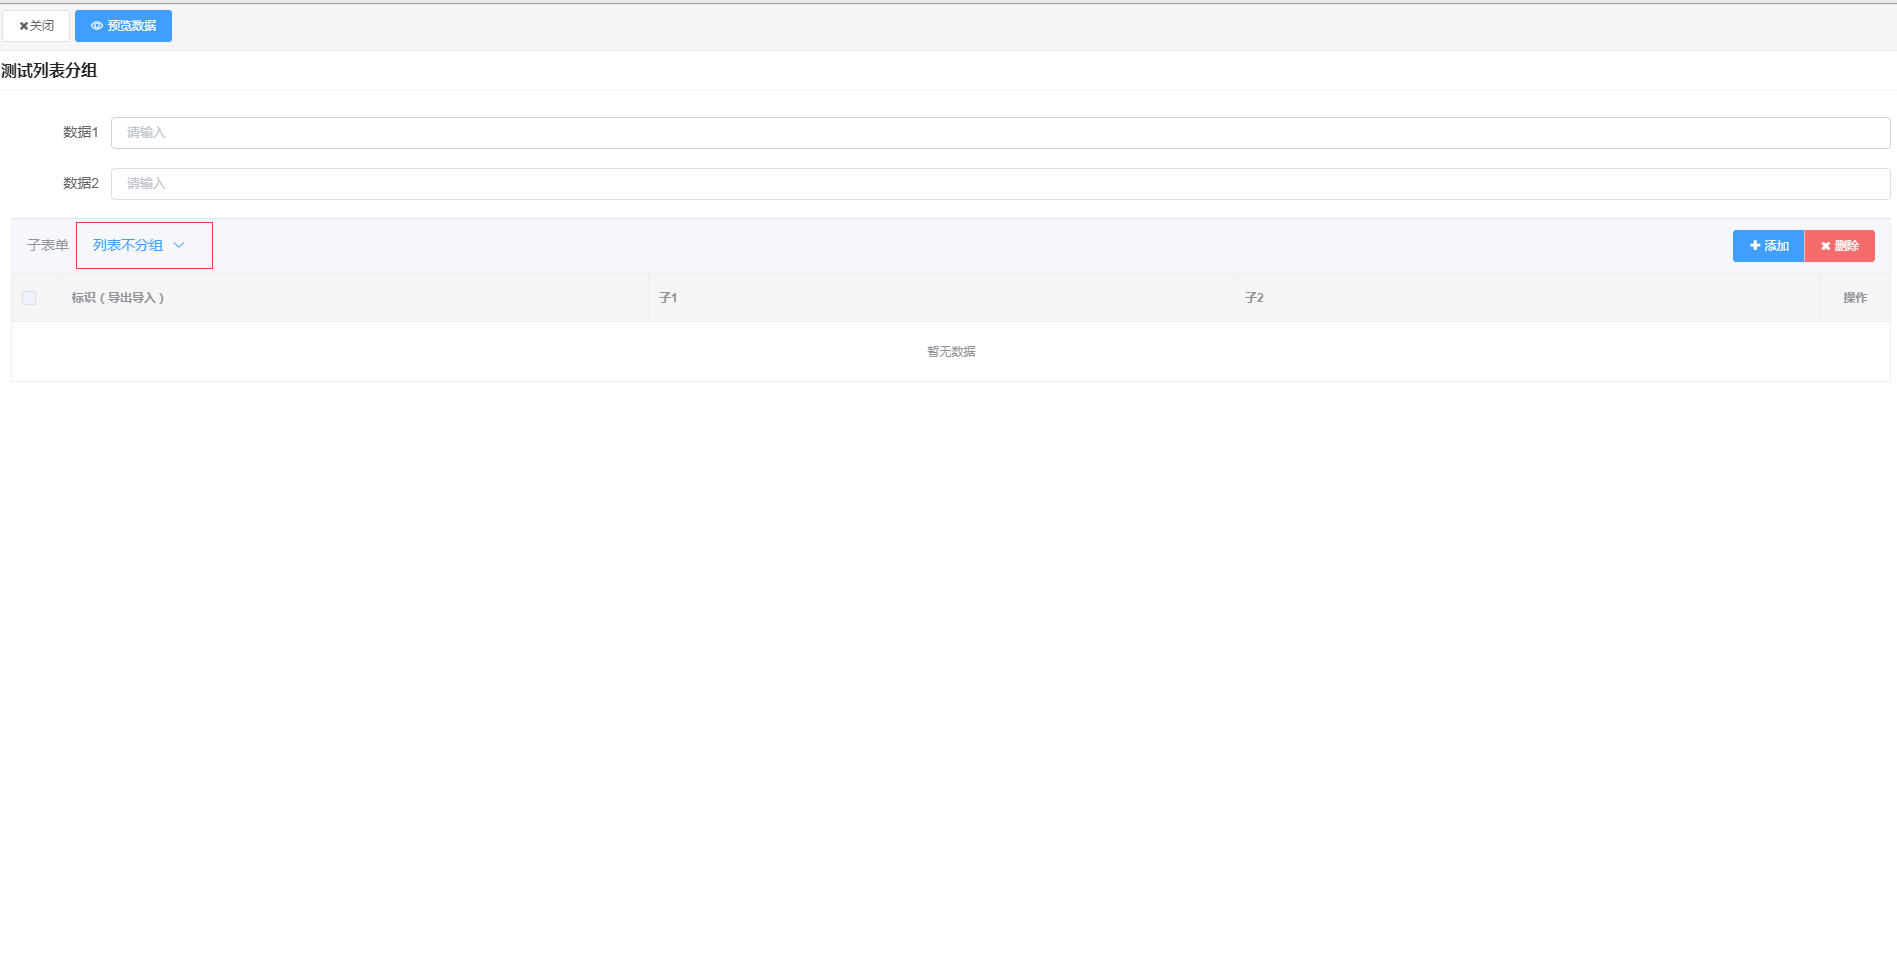This screenshot has width=1897, height=962.
Task: Focus the 数据2 input field
Action: click(1000, 184)
